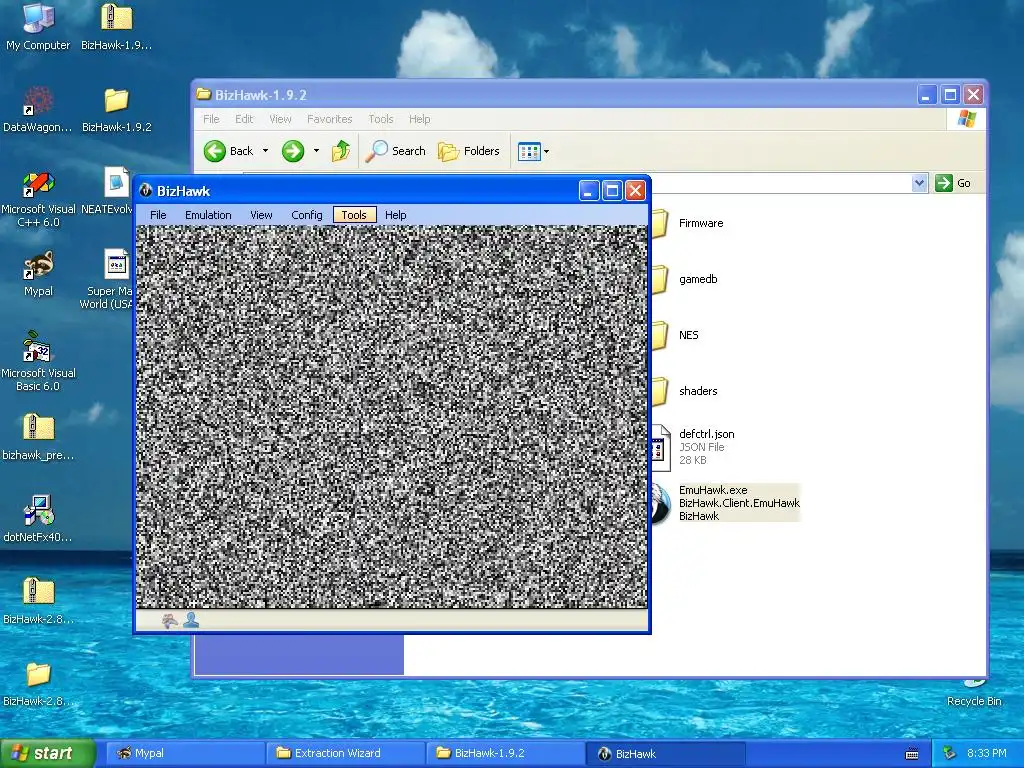Select Super Mario World file on desktop
1024x768 pixels.
(x=108, y=278)
